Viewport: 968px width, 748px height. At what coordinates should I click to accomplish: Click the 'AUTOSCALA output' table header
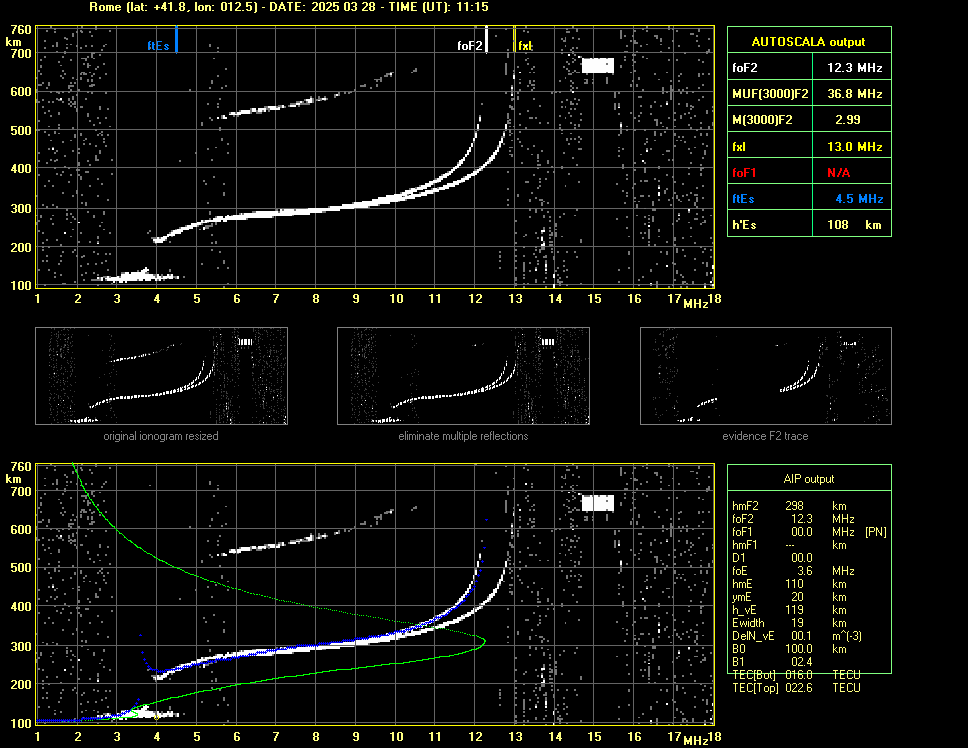(x=809, y=41)
